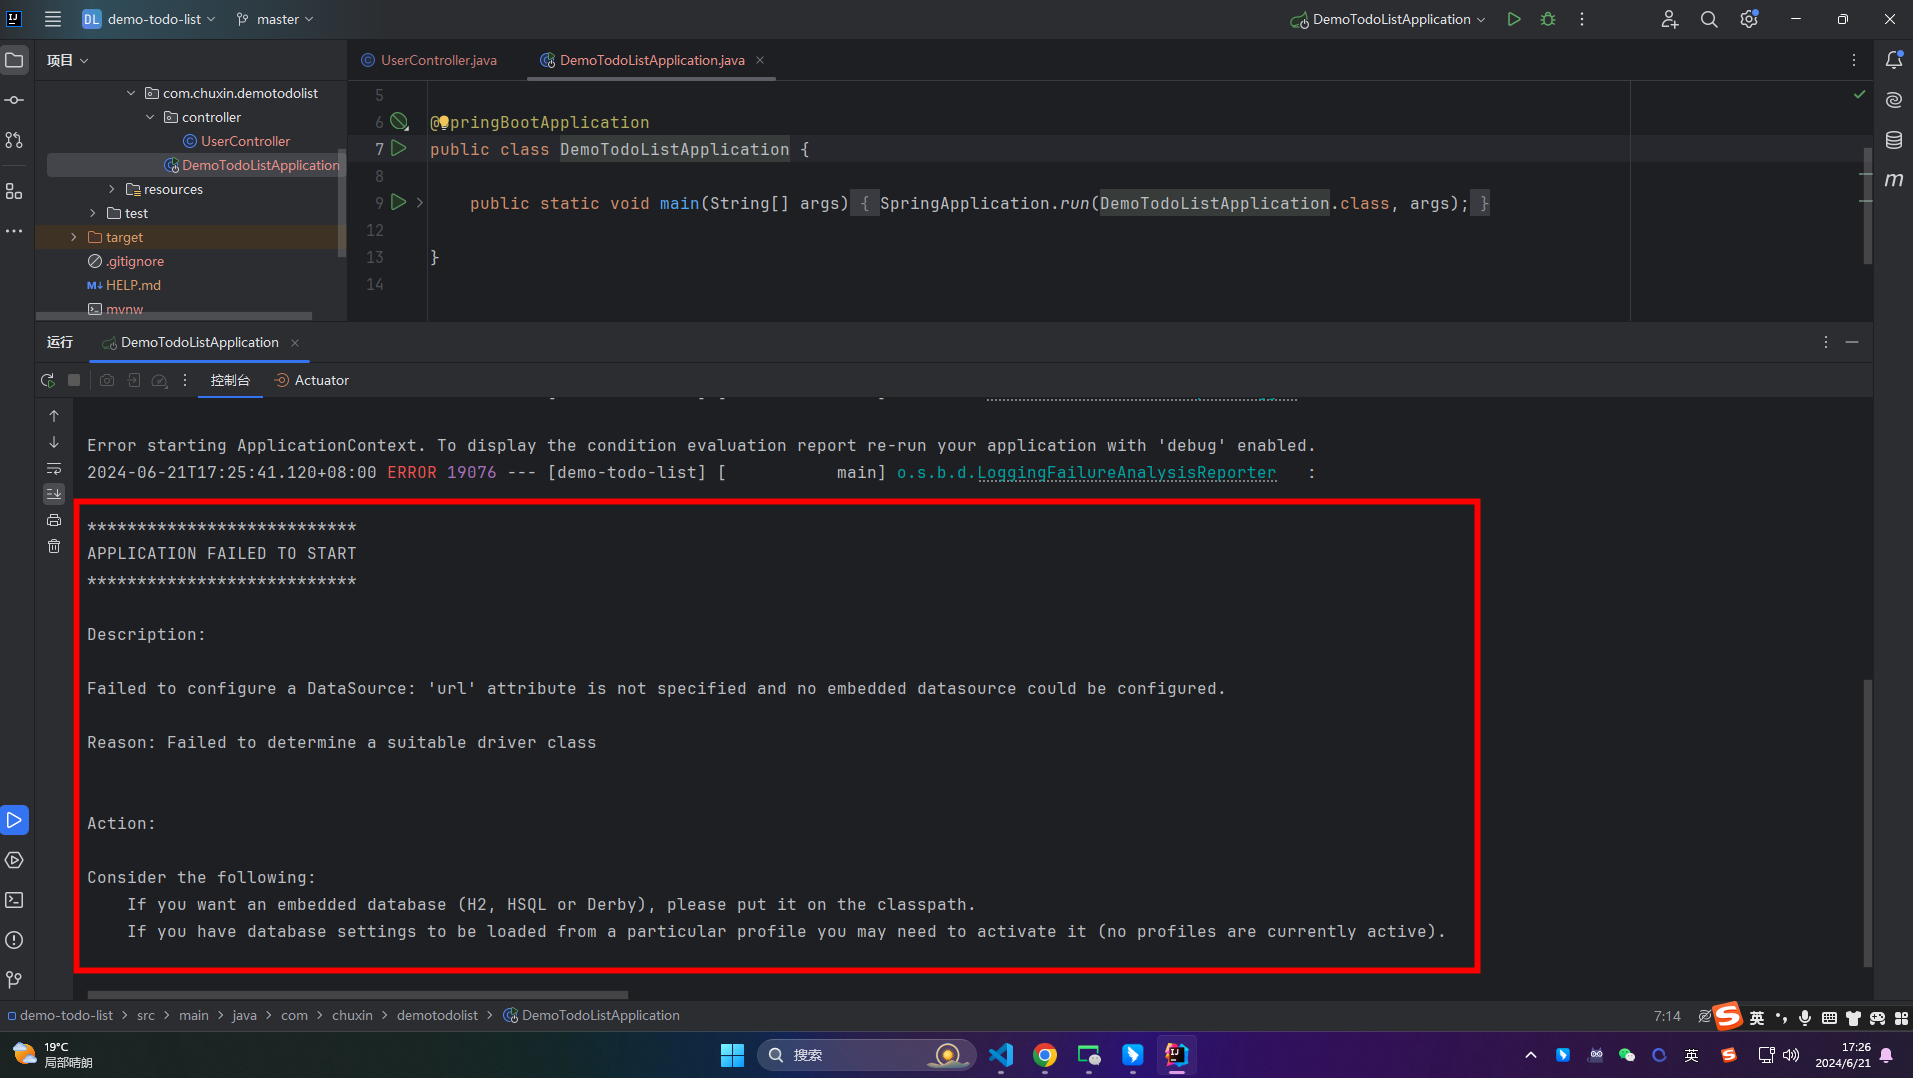
Task: Open the Database tool window
Action: (1894, 140)
